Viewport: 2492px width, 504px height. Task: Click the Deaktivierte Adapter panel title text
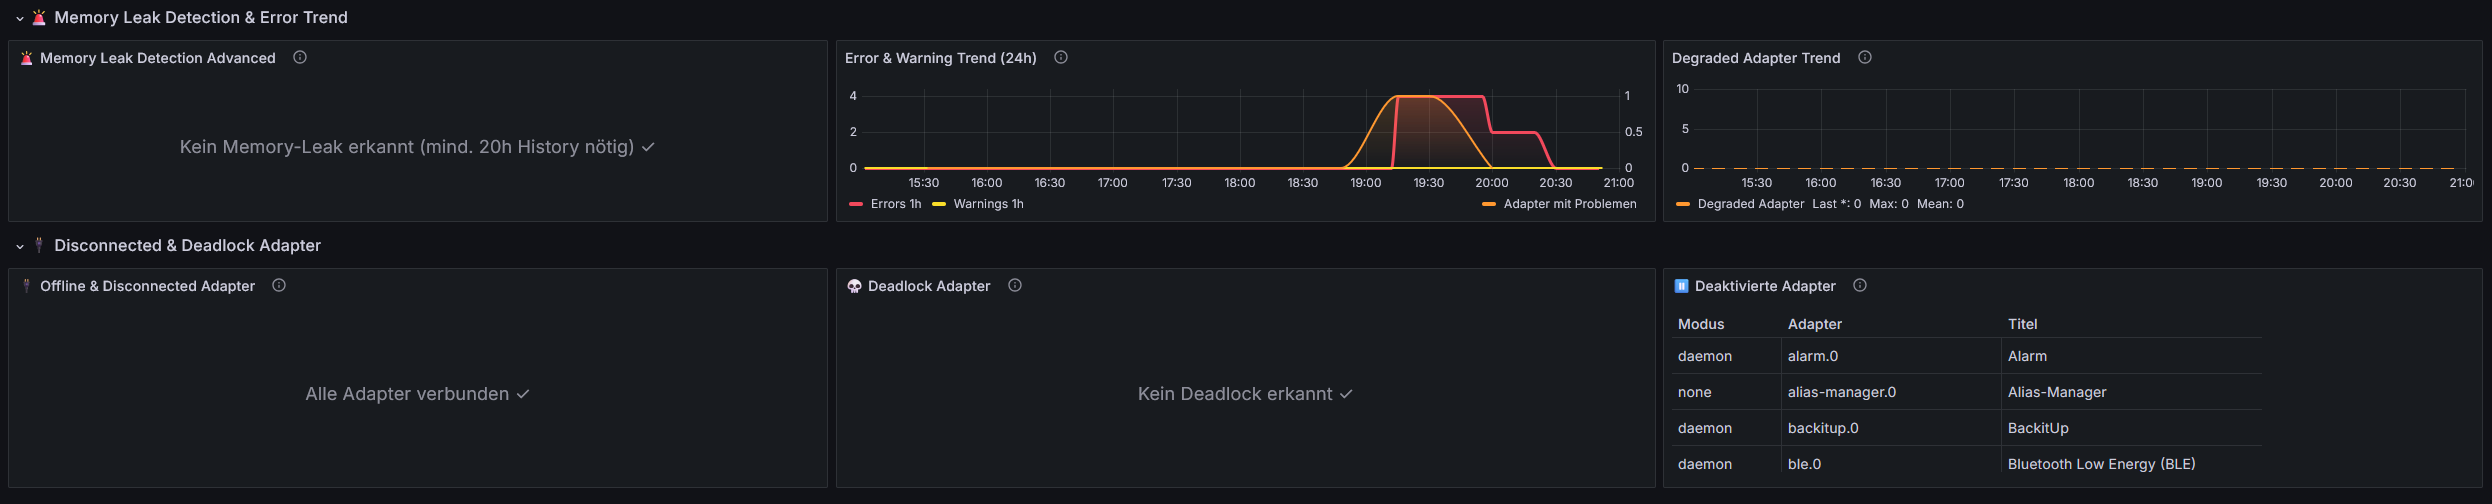coord(1765,286)
